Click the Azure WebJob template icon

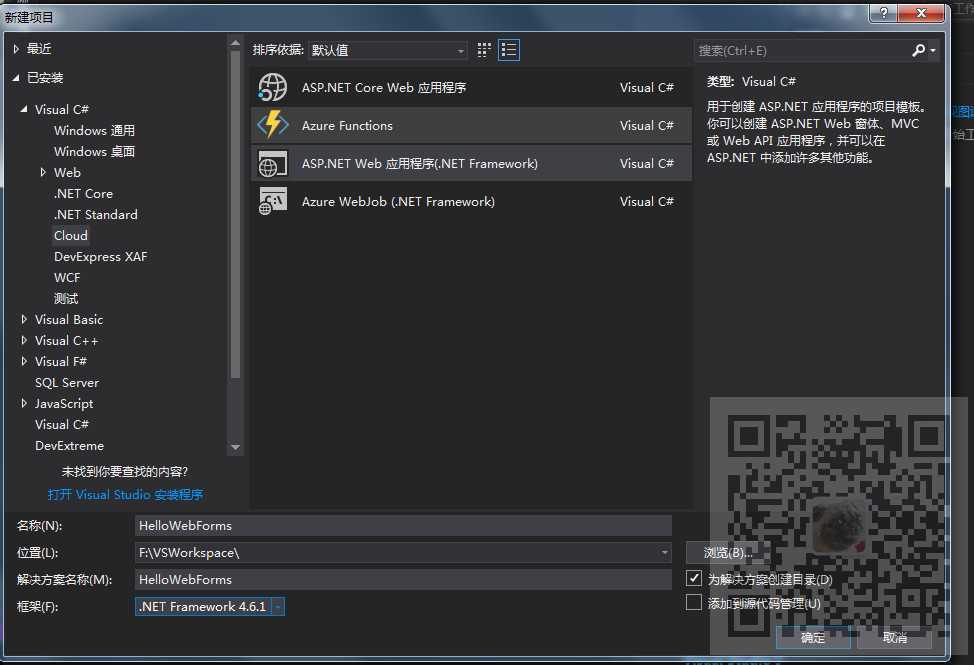tap(273, 201)
